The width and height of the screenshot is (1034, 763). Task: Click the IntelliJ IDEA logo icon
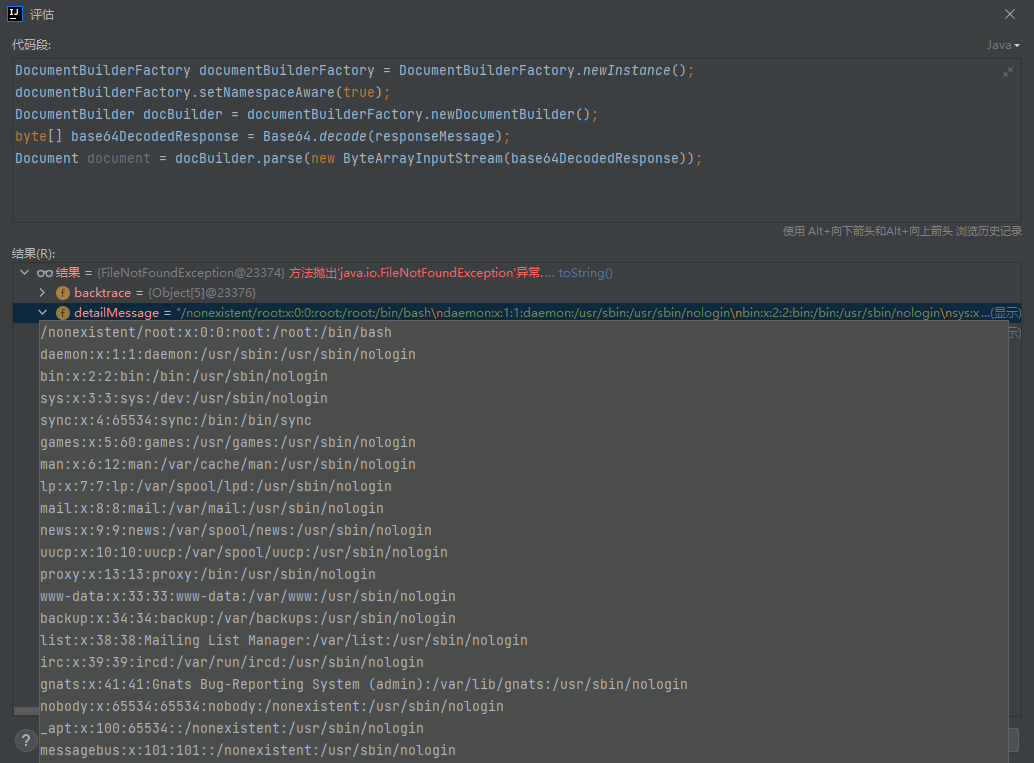pos(15,14)
